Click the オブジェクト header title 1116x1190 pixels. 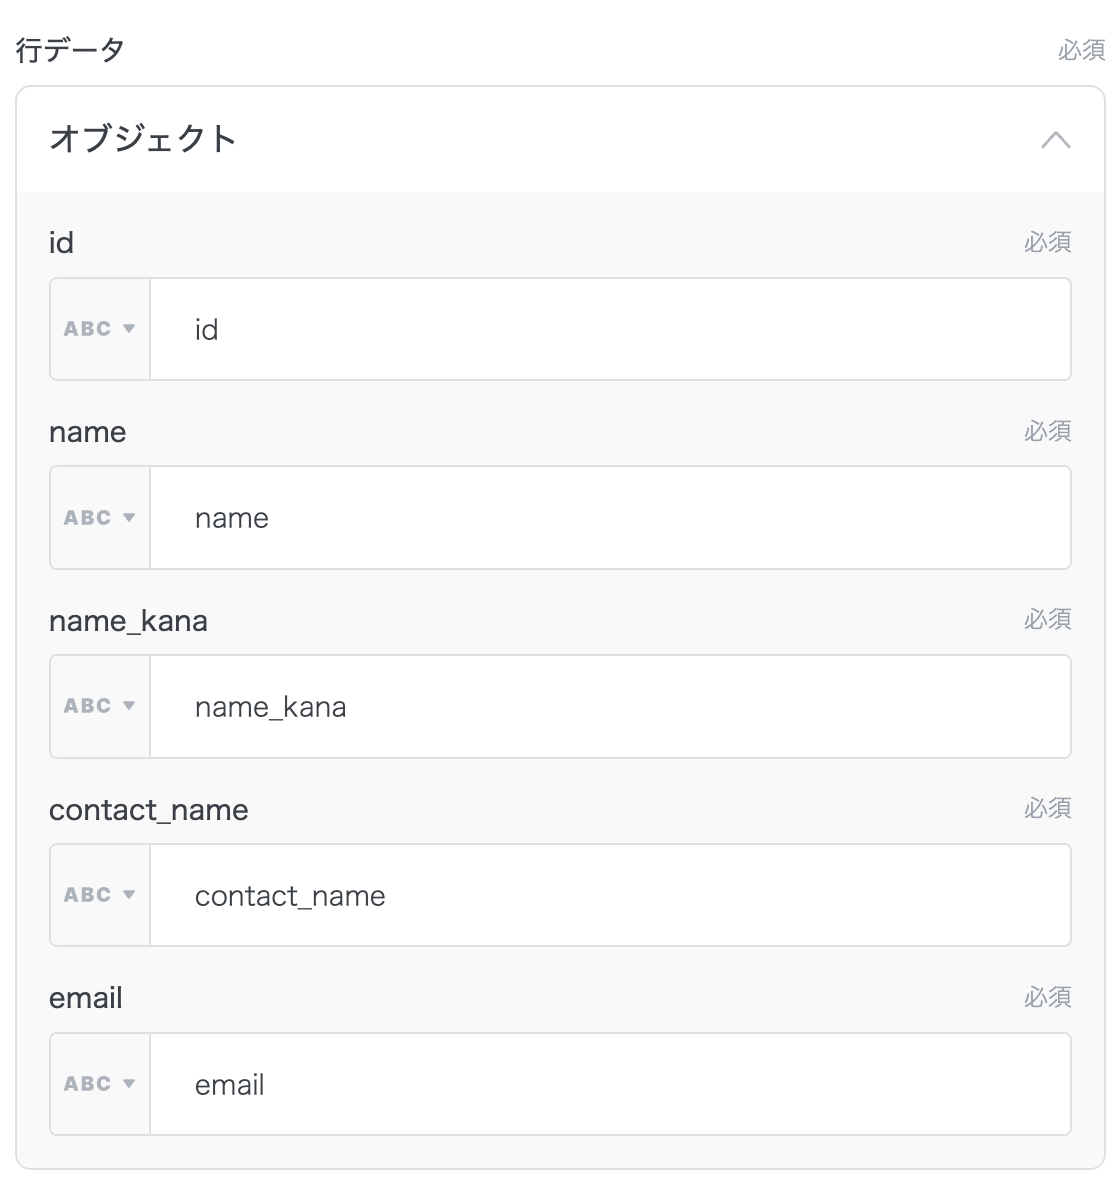pyautogui.click(x=143, y=139)
